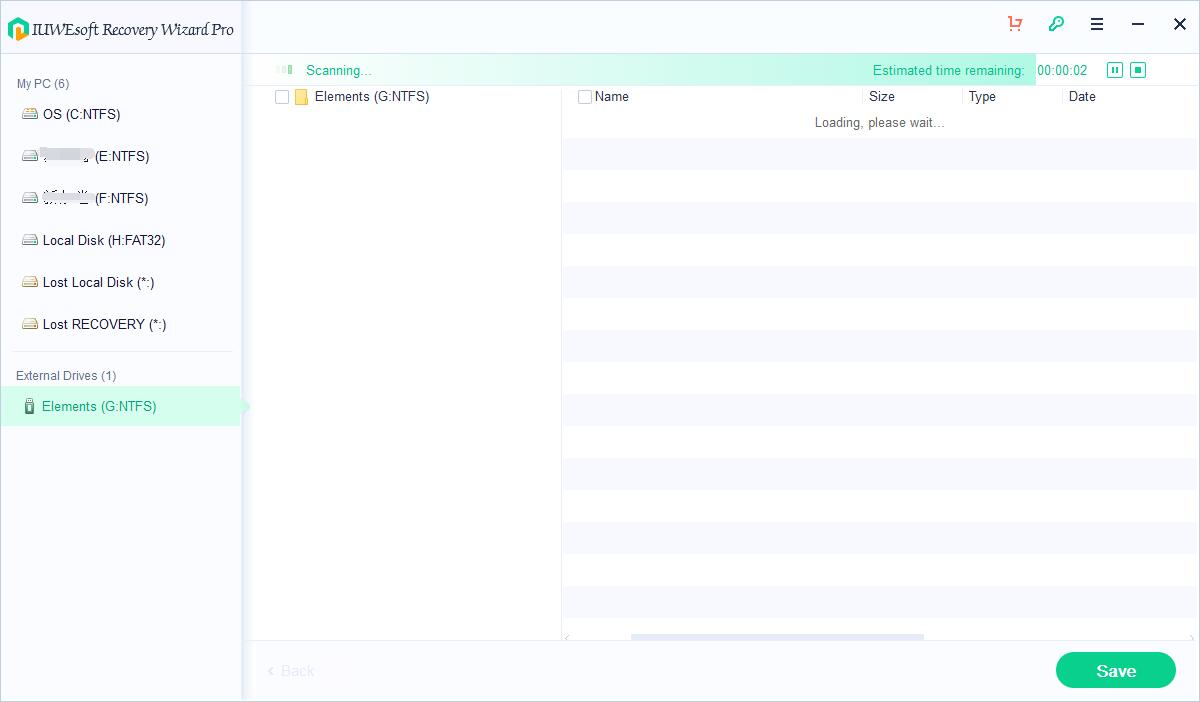
Task: Stop the scan
Action: click(x=1138, y=70)
